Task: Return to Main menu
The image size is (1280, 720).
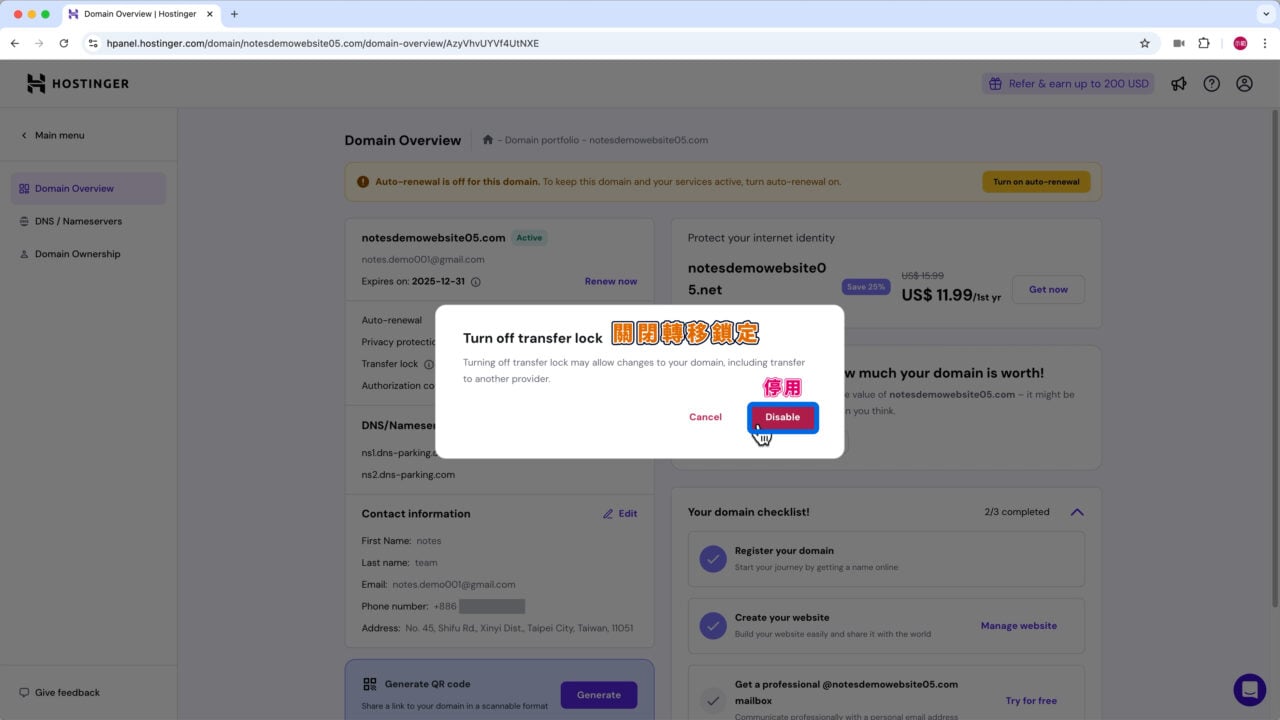Action: pos(50,135)
